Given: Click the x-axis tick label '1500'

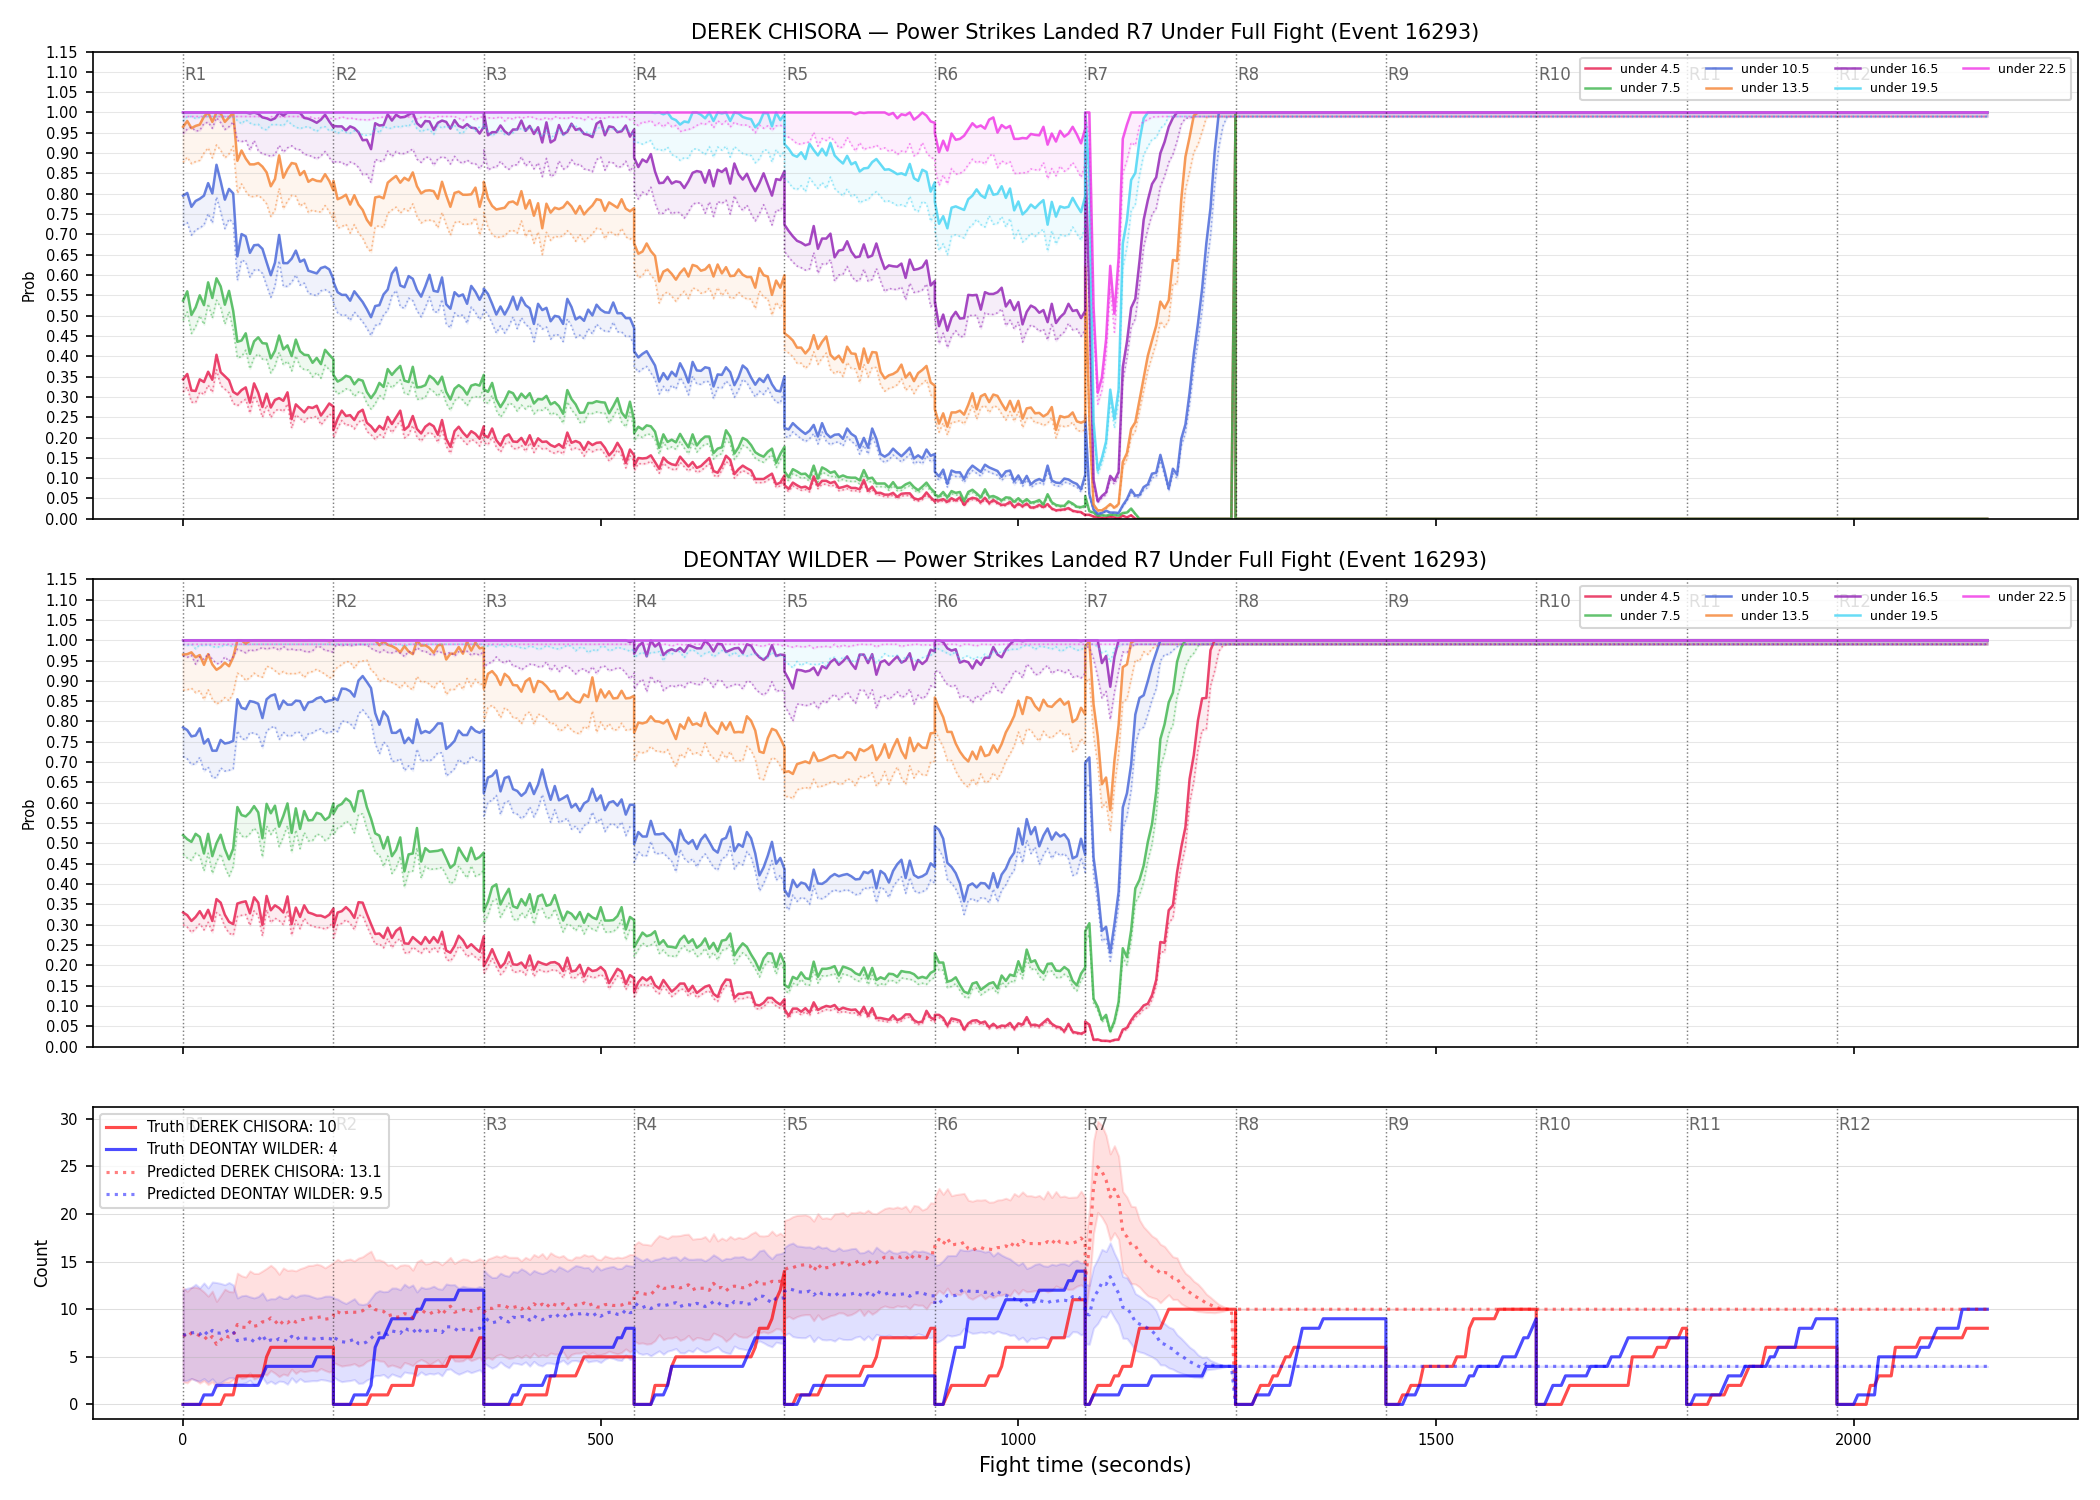Looking at the screenshot, I should [x=1436, y=1439].
